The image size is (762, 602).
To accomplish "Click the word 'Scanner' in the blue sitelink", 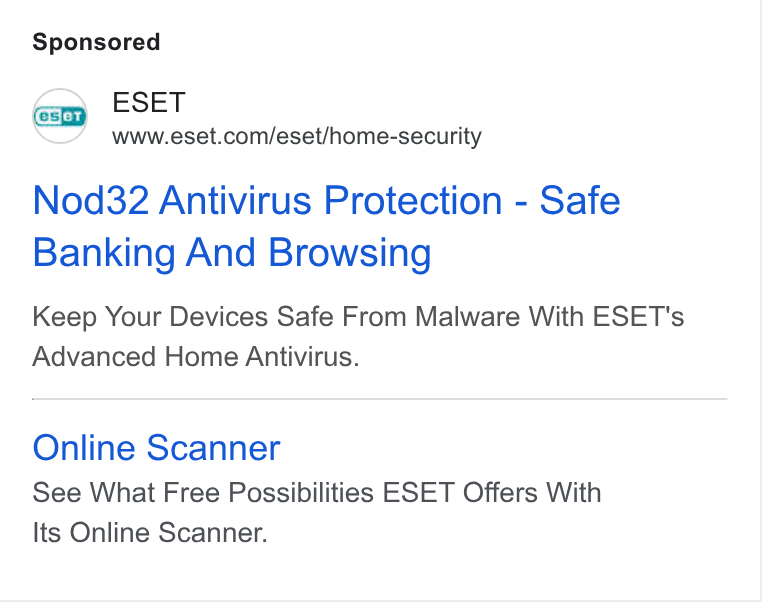I will [x=213, y=447].
